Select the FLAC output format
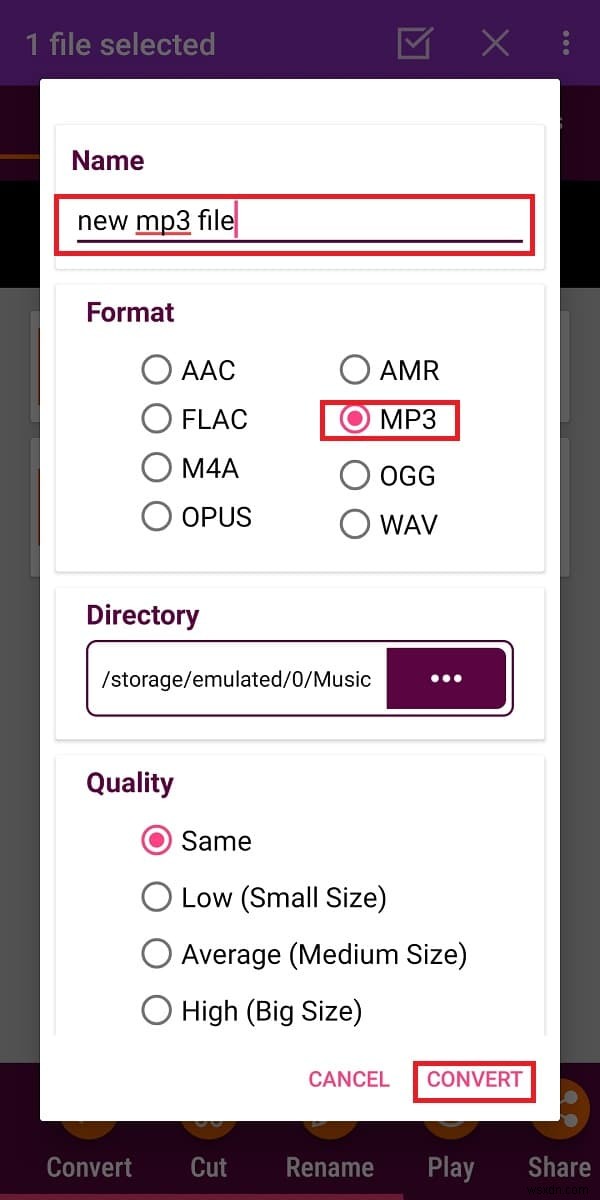 (157, 419)
